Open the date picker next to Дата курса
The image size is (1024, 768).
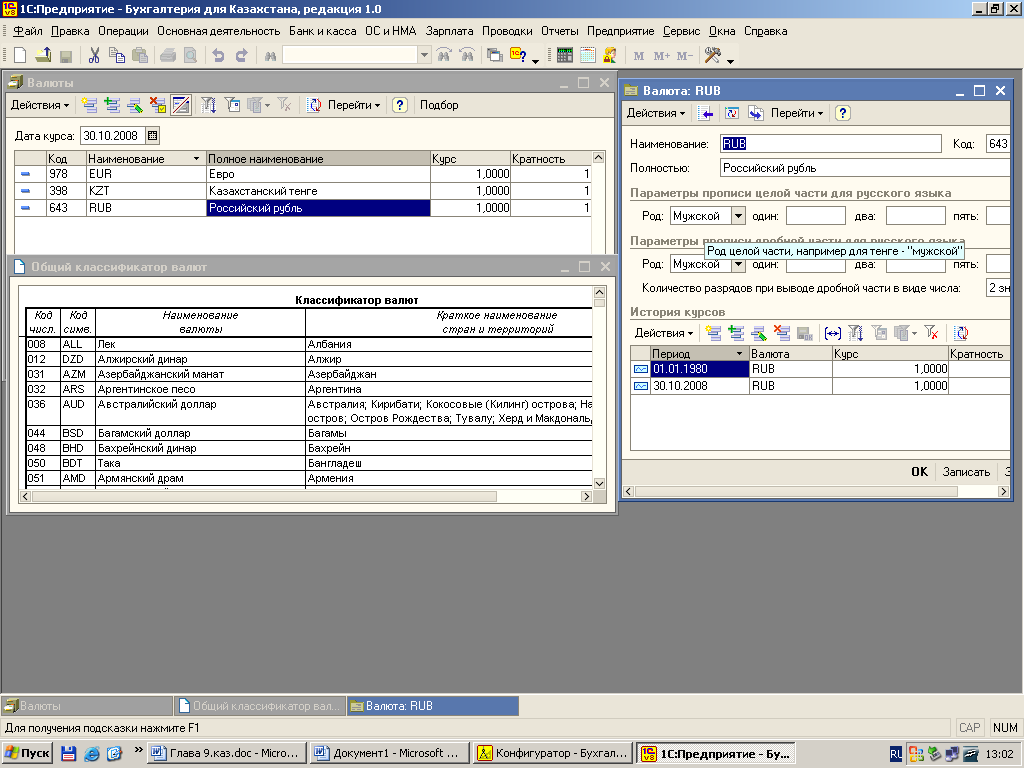152,136
